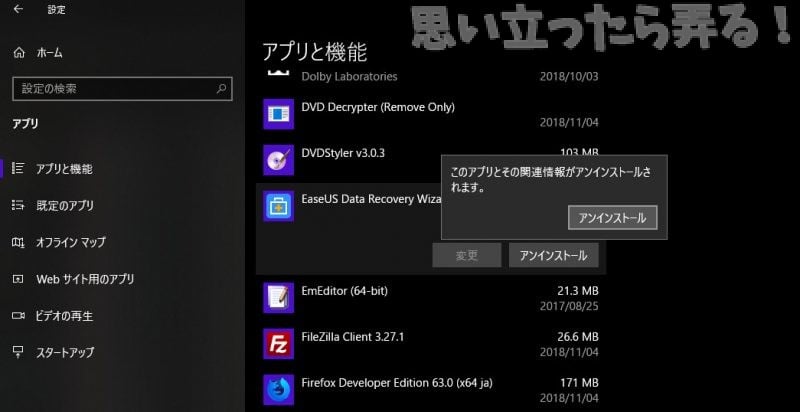The width and height of the screenshot is (800, 412).
Task: Click the startup sidebar icon
Action: point(18,352)
